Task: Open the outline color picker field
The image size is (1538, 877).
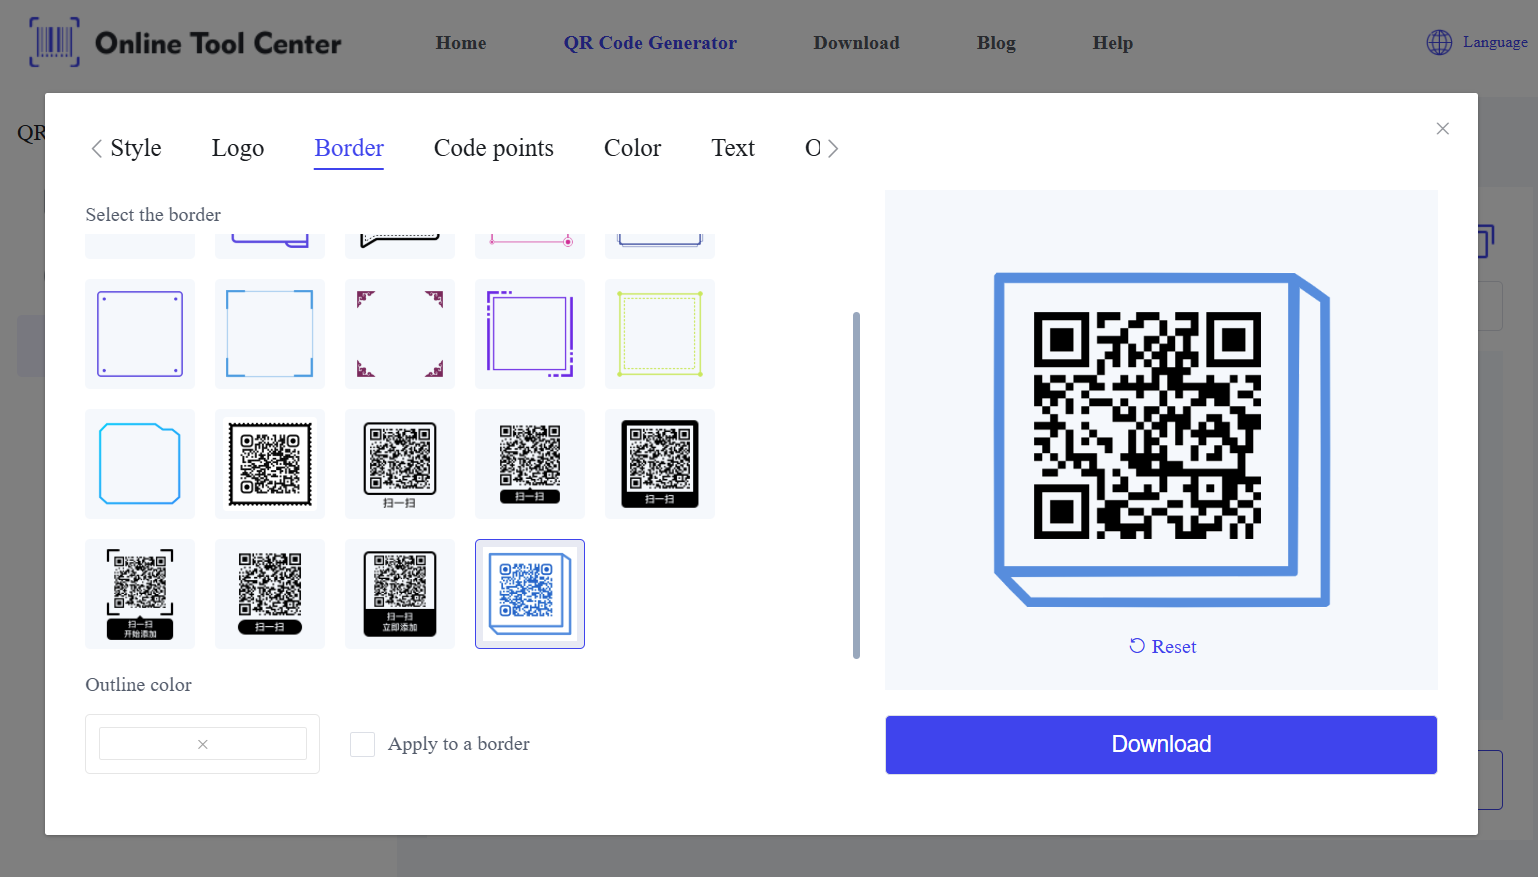Action: pyautogui.click(x=203, y=744)
